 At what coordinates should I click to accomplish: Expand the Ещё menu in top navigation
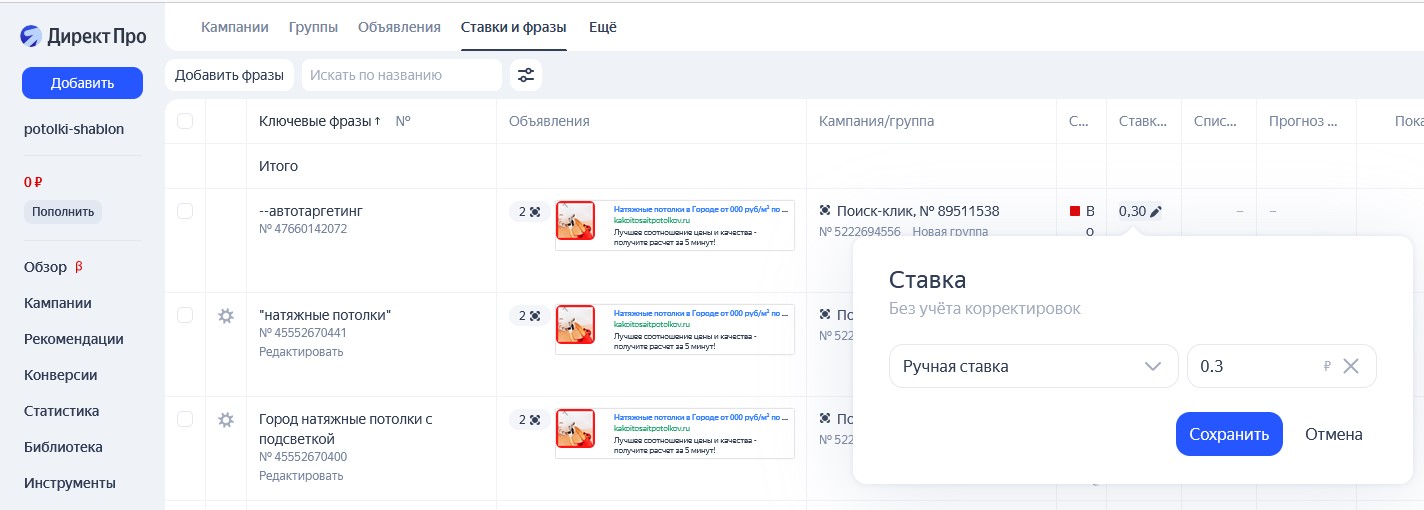pos(602,27)
